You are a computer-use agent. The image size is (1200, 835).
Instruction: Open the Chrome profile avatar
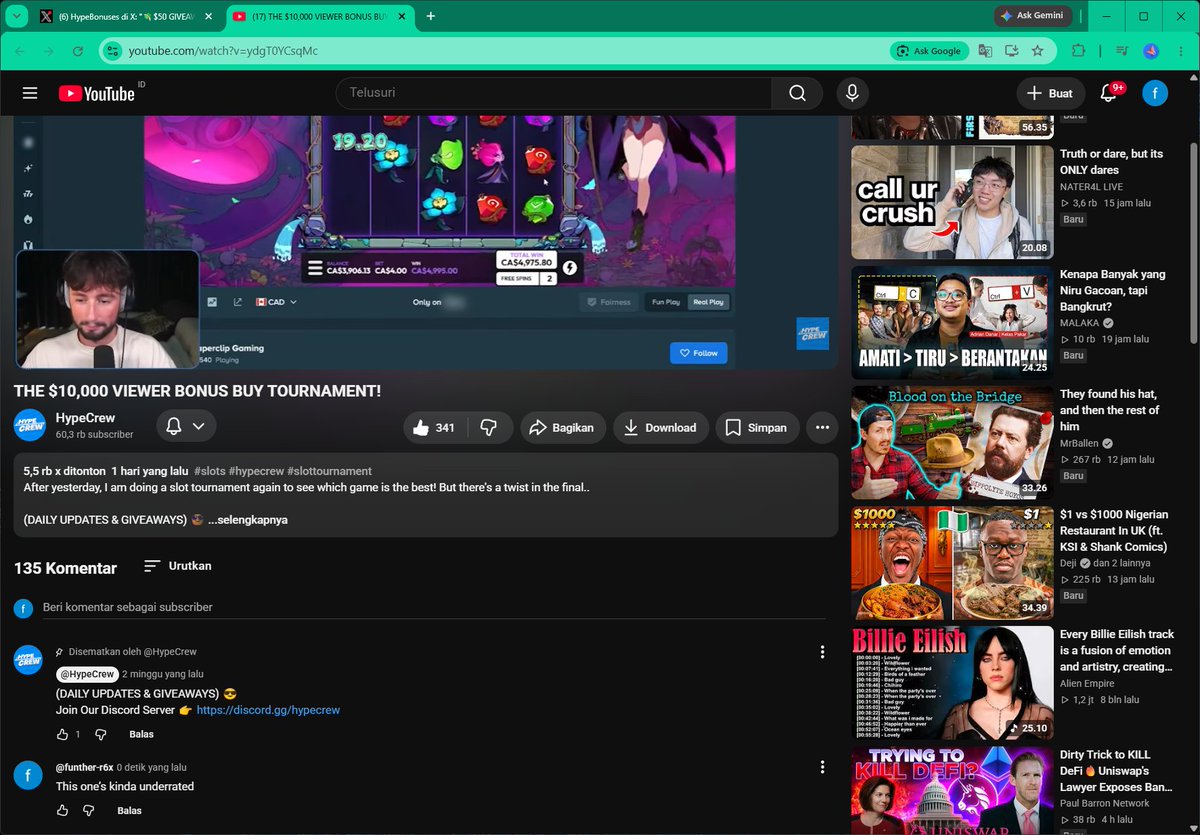click(x=1151, y=50)
